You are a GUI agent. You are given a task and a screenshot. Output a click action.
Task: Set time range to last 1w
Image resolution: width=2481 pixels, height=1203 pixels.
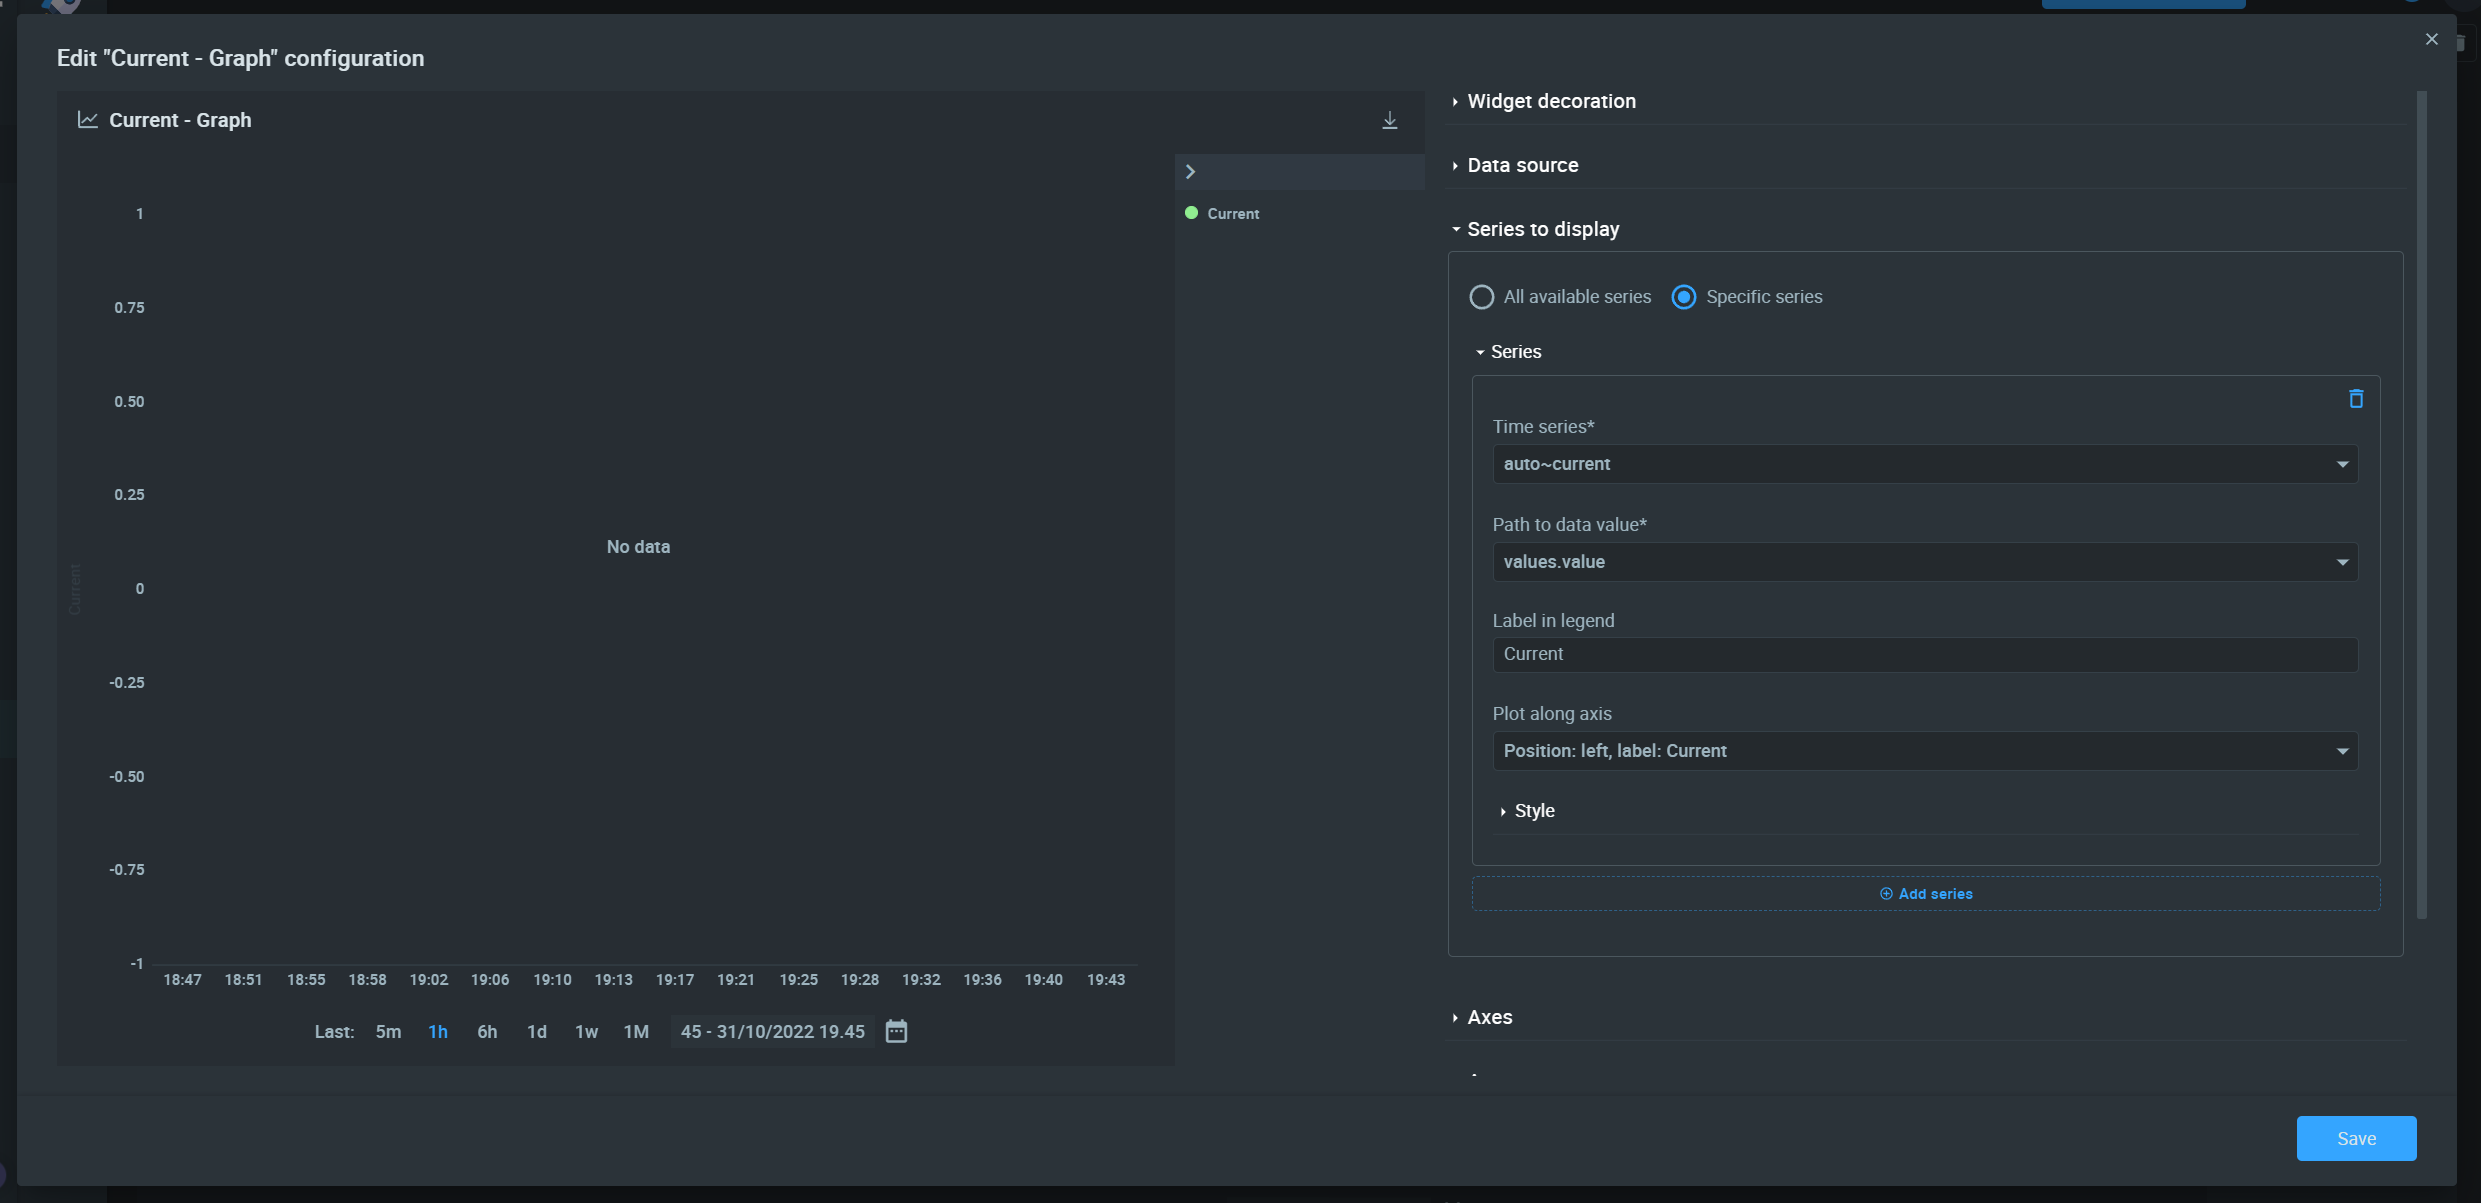click(586, 1032)
